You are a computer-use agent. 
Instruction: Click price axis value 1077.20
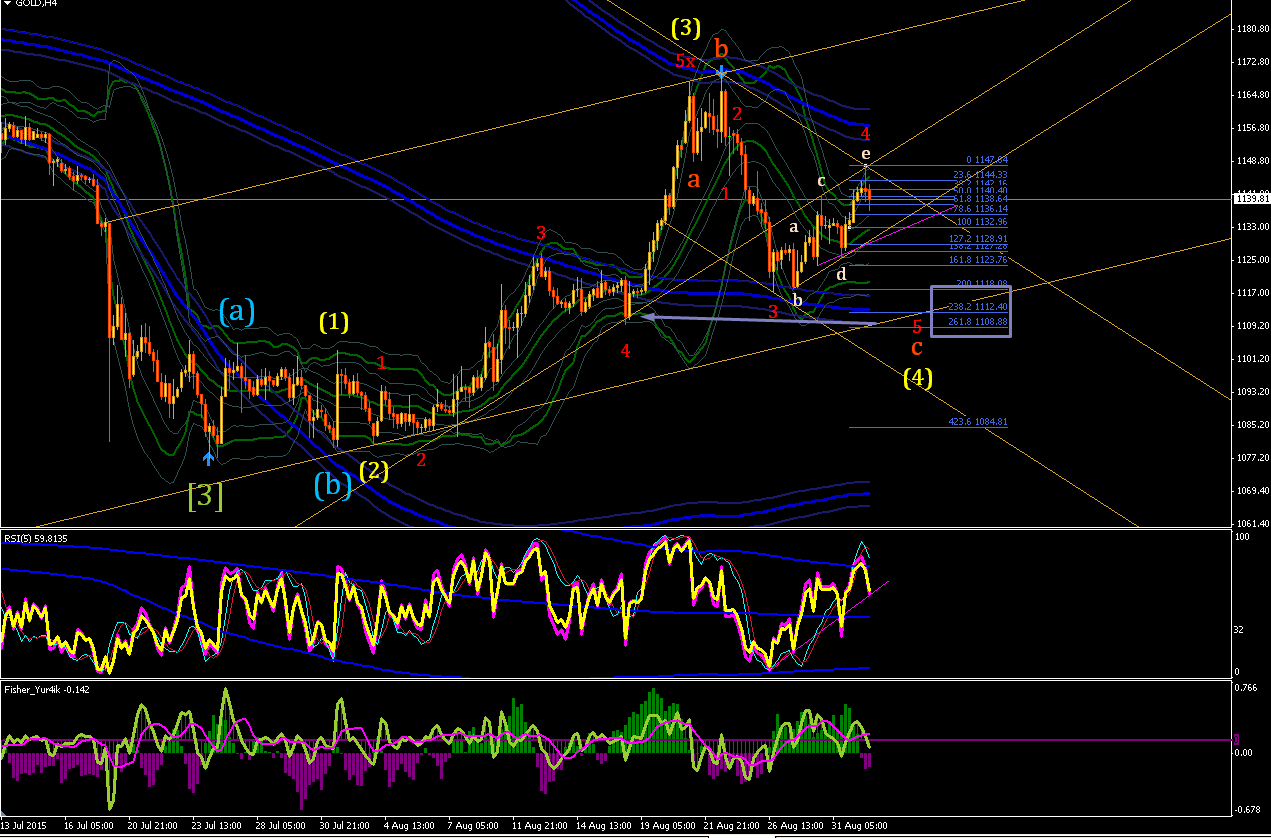pyautogui.click(x=1252, y=457)
